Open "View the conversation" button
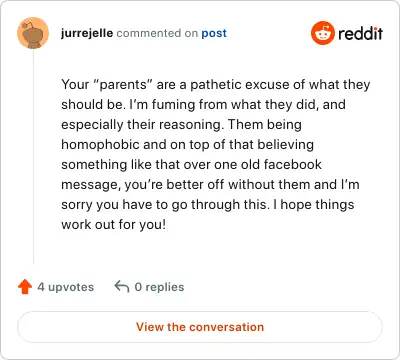Image resolution: width=400 pixels, height=360 pixels. coord(200,327)
